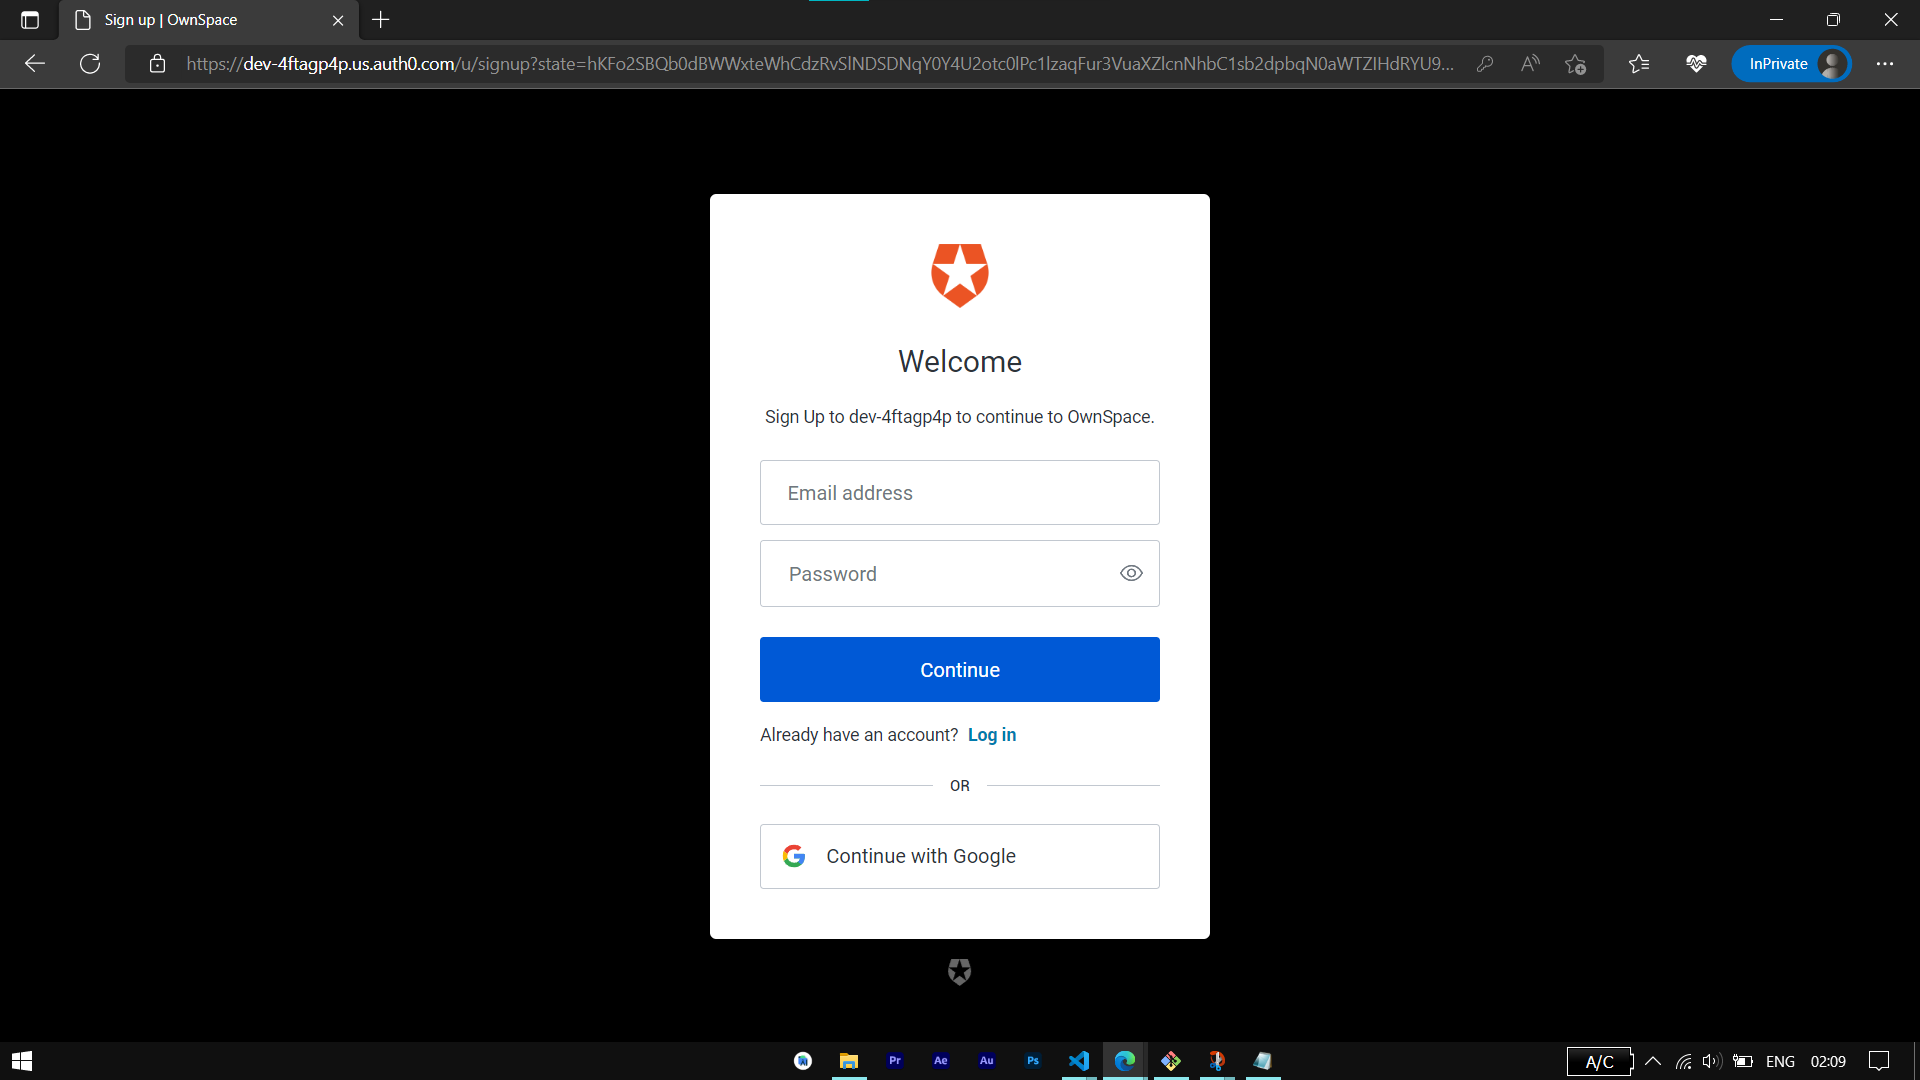This screenshot has width=1920, height=1080.
Task: Click the address bar lock icon
Action: pos(156,62)
